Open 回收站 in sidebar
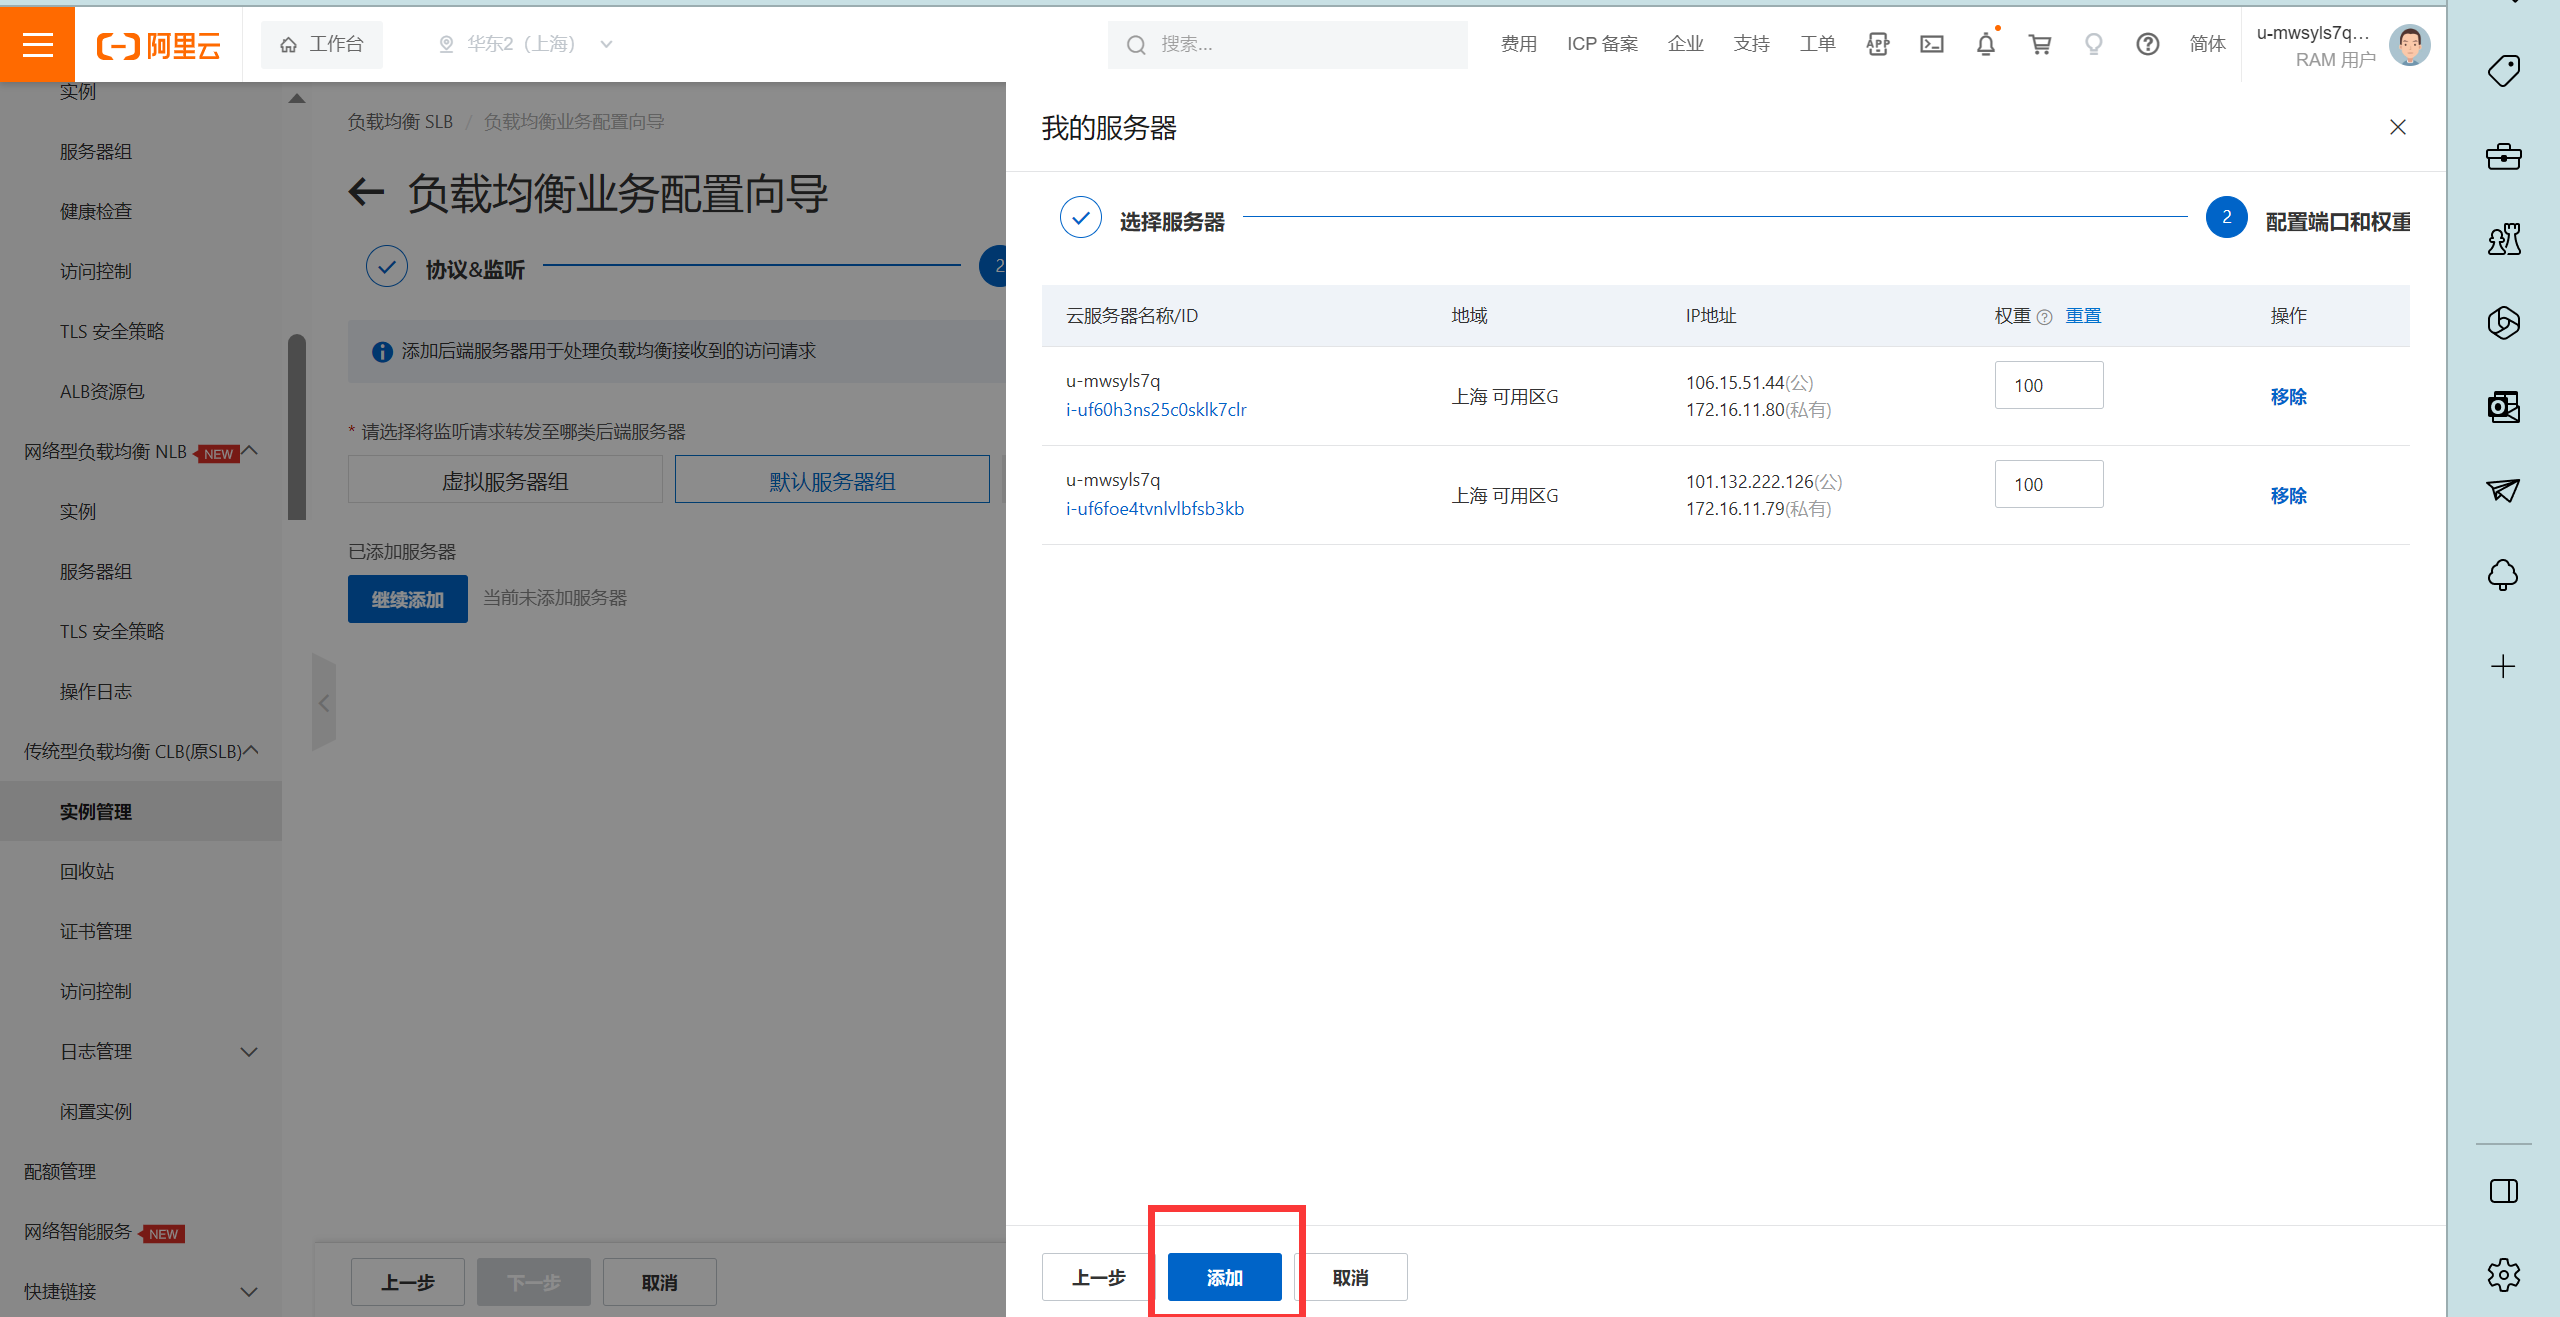The image size is (2560, 1317). pos(87,871)
